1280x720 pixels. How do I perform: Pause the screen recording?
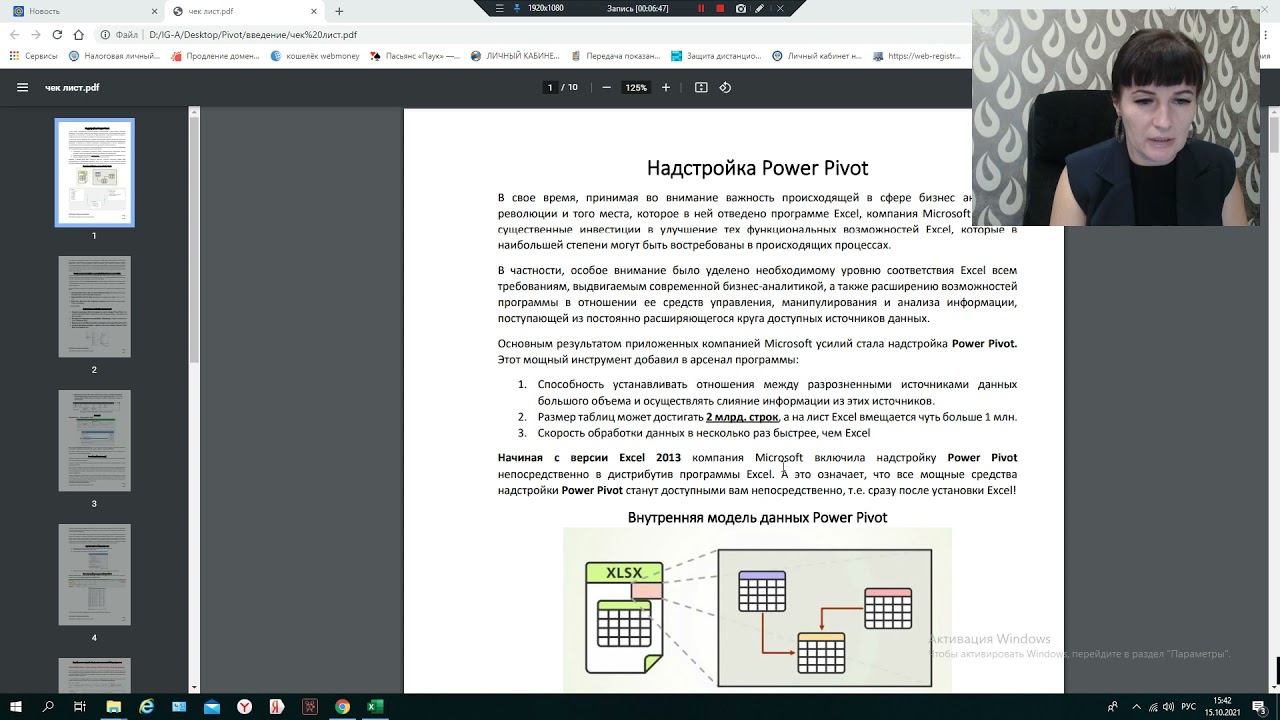click(701, 8)
